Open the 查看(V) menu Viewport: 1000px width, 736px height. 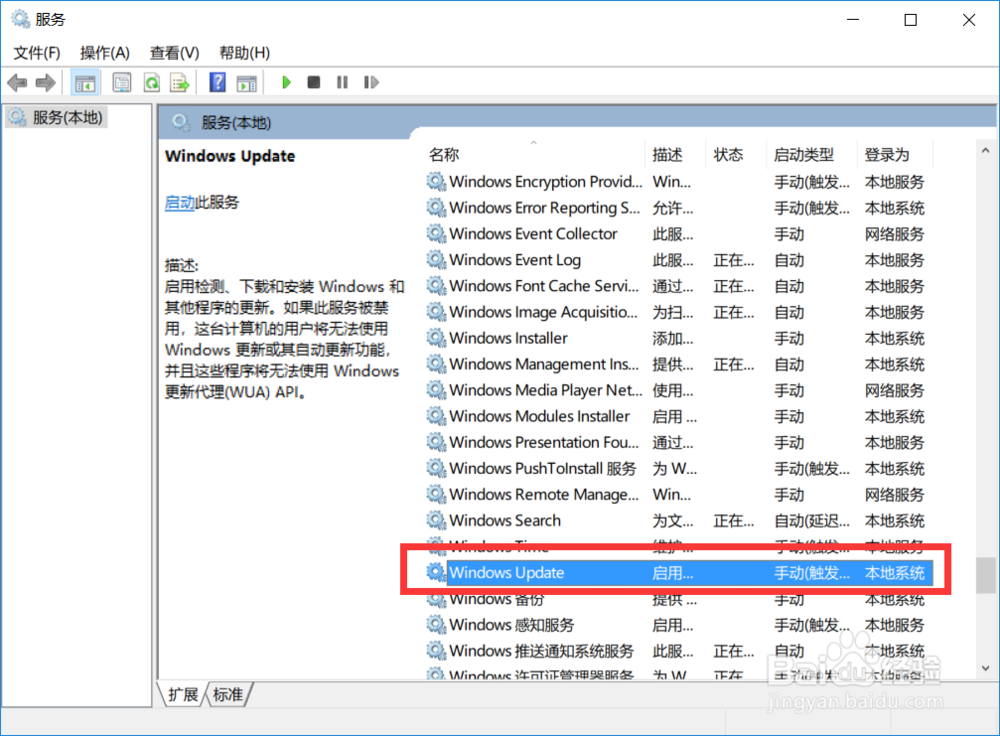[173, 52]
